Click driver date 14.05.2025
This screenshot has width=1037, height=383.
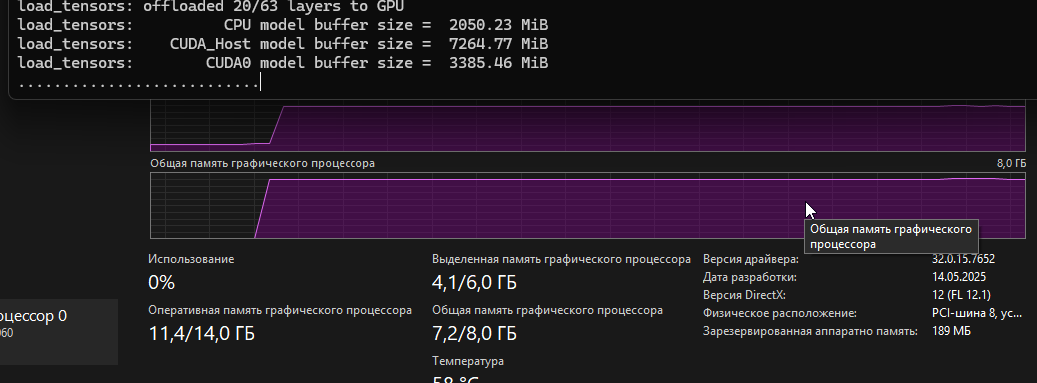click(958, 277)
